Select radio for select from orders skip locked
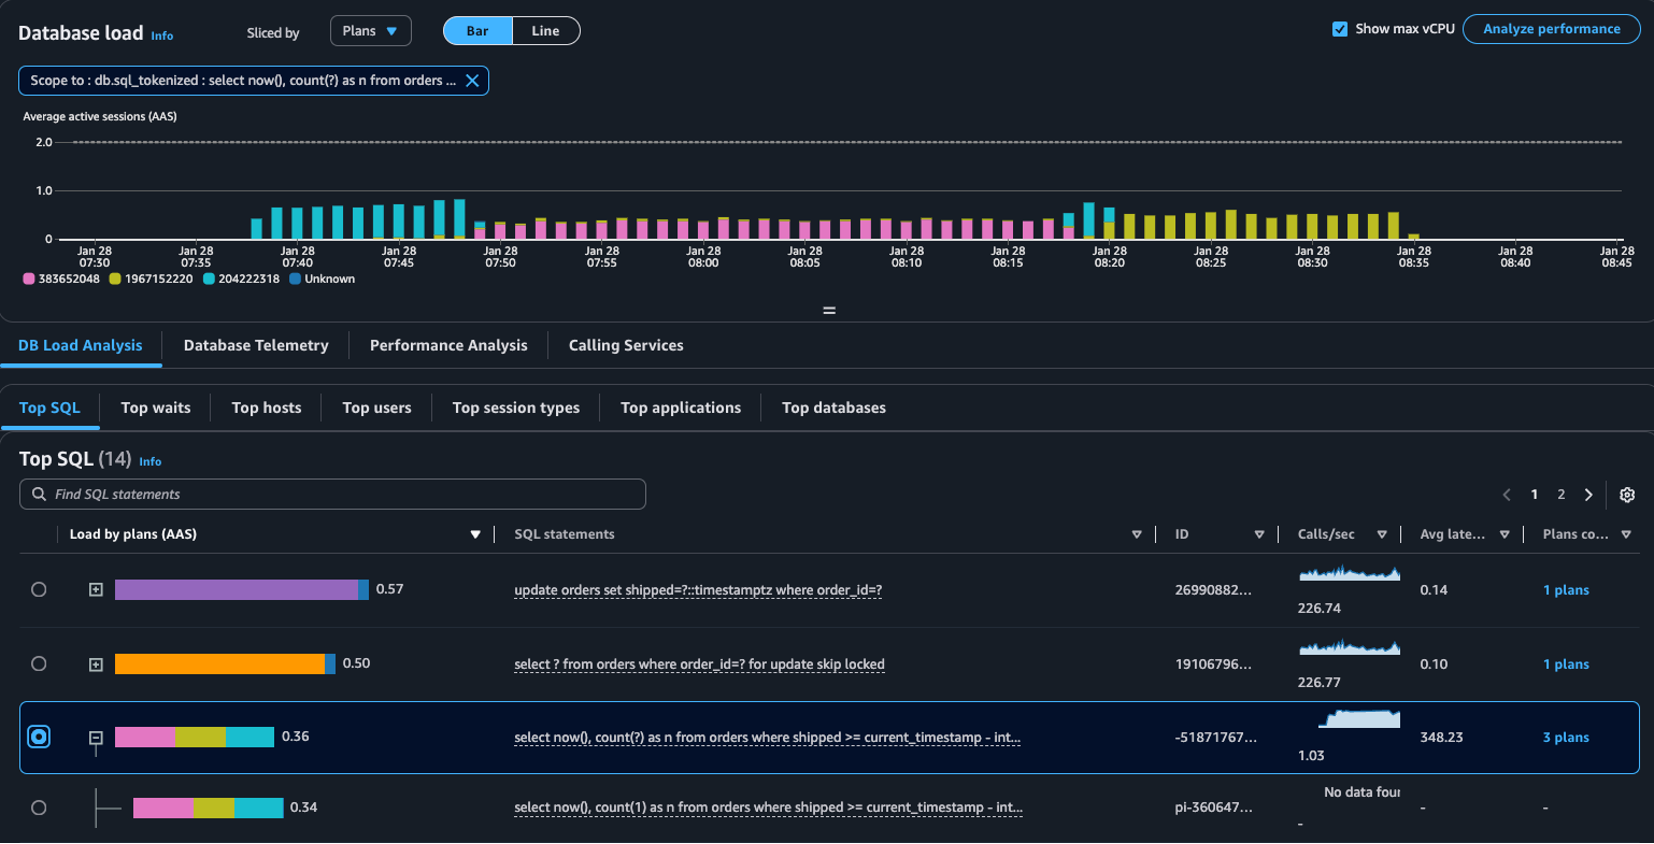Screen dimensions: 1654x844 click(39, 664)
